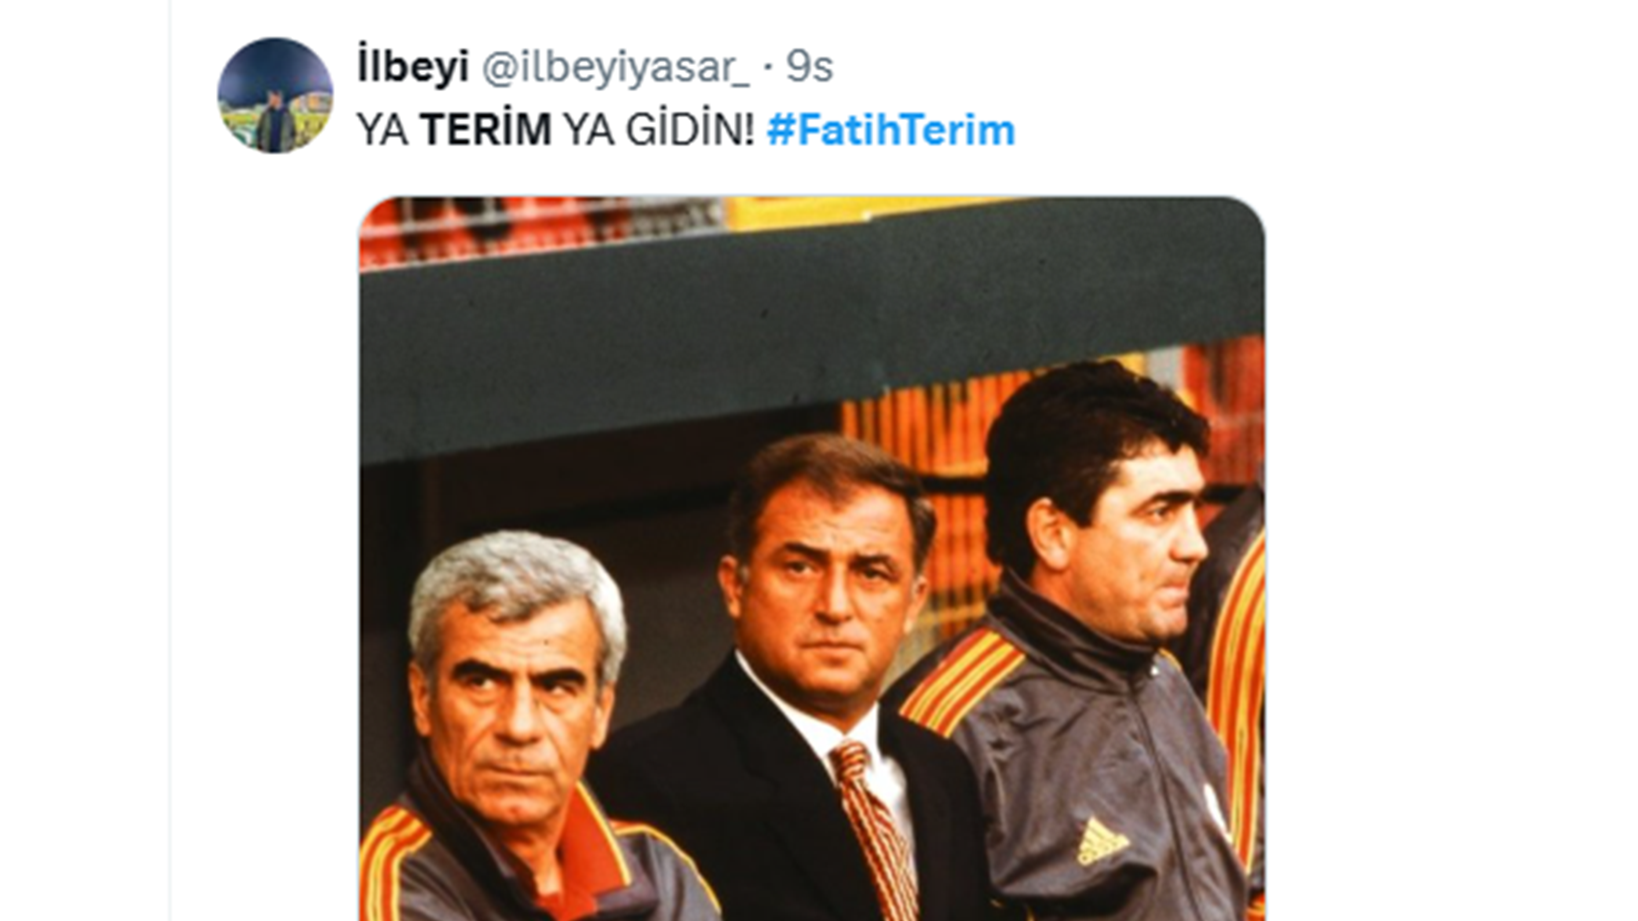This screenshot has width=1638, height=921.
Task: Click the words YA GİDİN! in the tweet
Action: point(658,130)
